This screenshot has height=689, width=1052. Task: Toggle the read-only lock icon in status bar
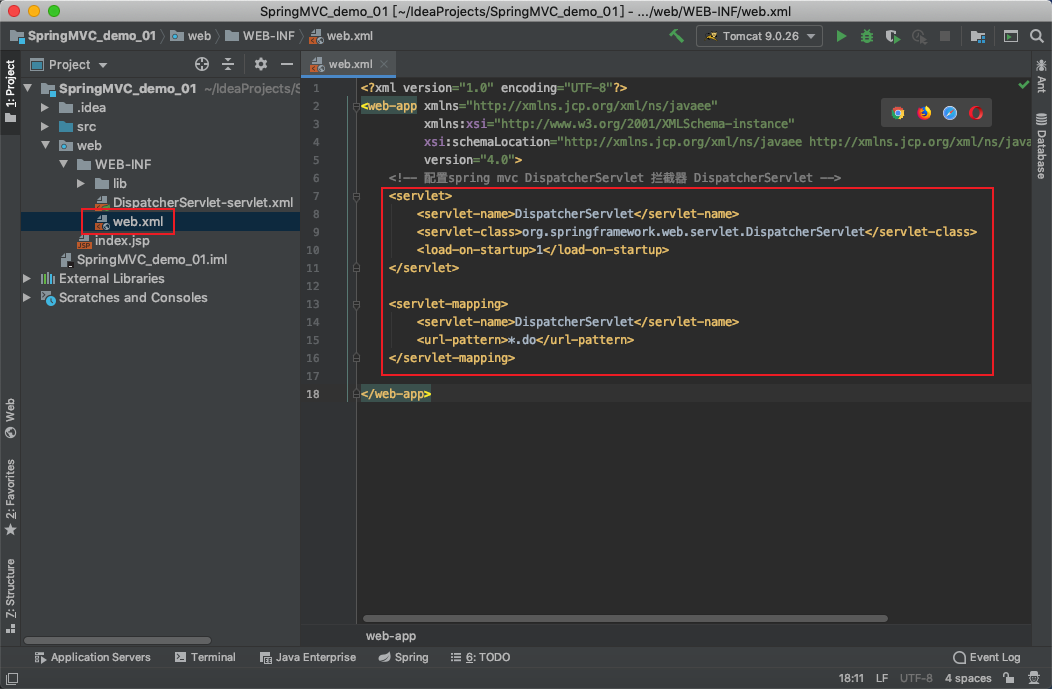tap(1008, 678)
